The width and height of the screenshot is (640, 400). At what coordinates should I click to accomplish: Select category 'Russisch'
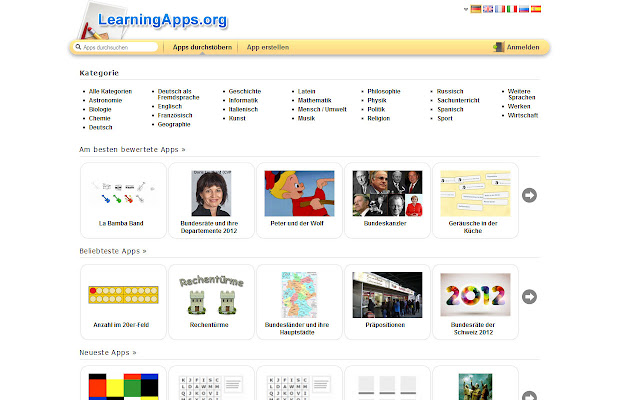tap(450, 91)
